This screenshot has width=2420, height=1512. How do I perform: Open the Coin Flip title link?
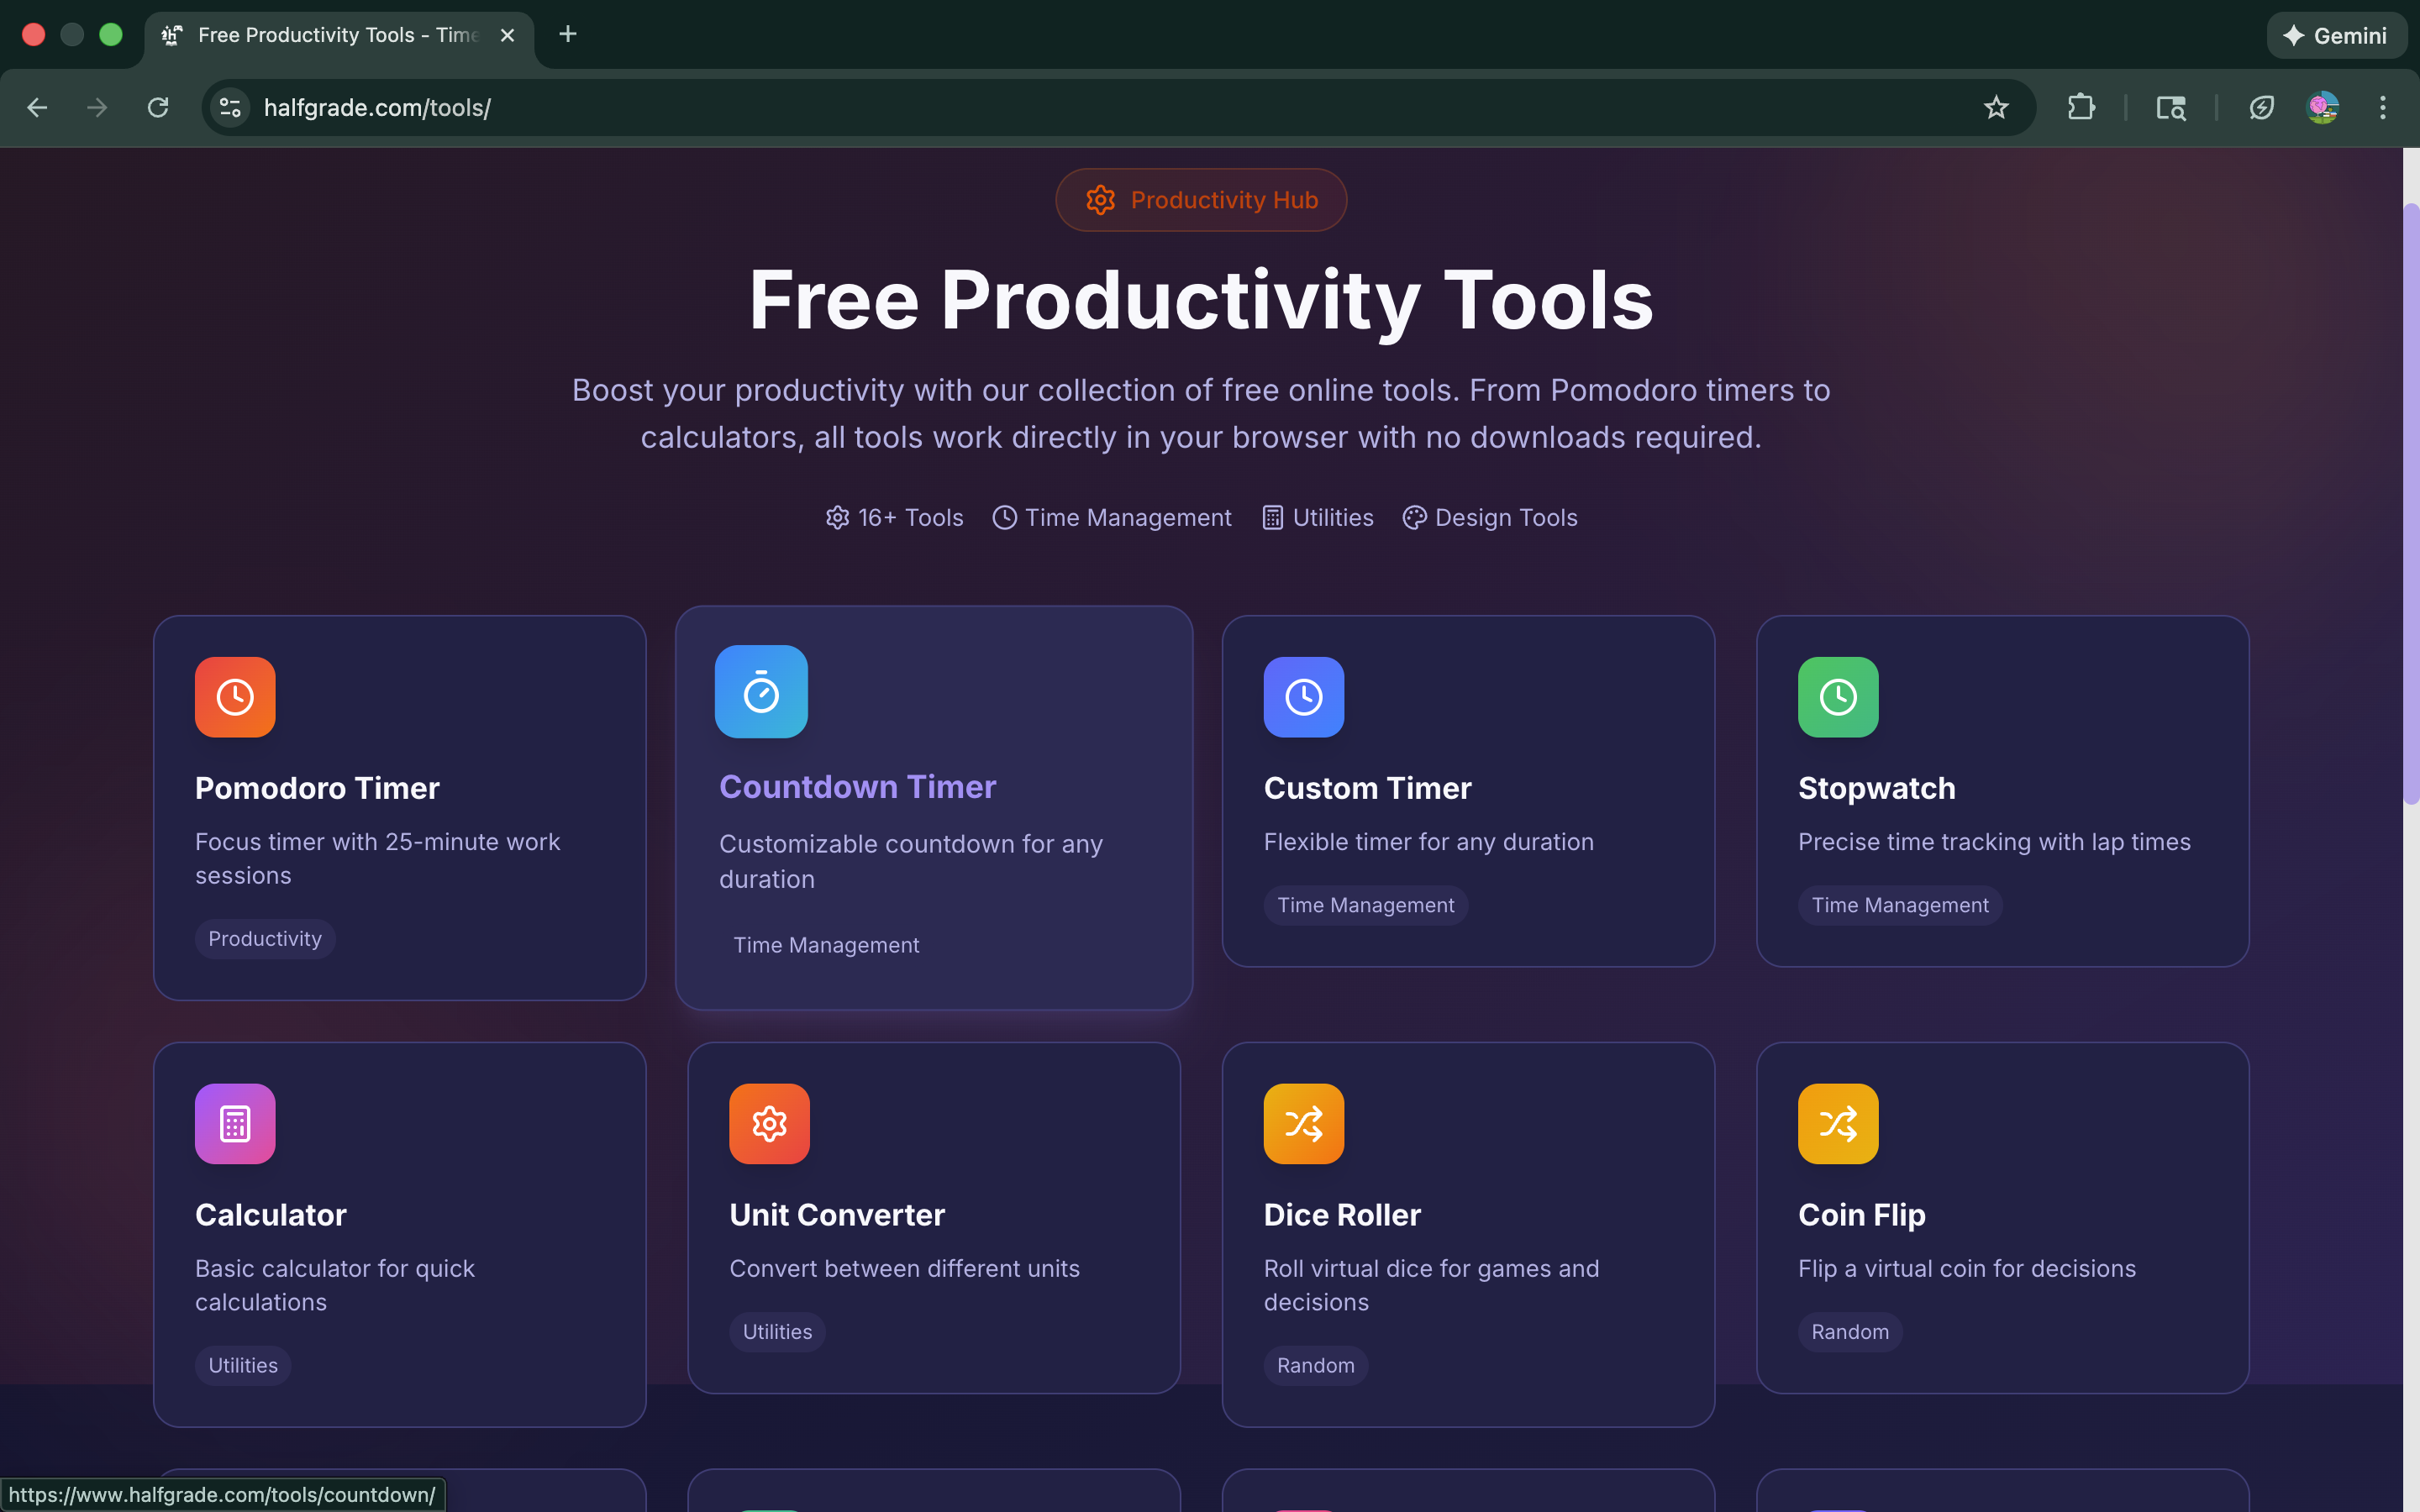[1861, 1215]
